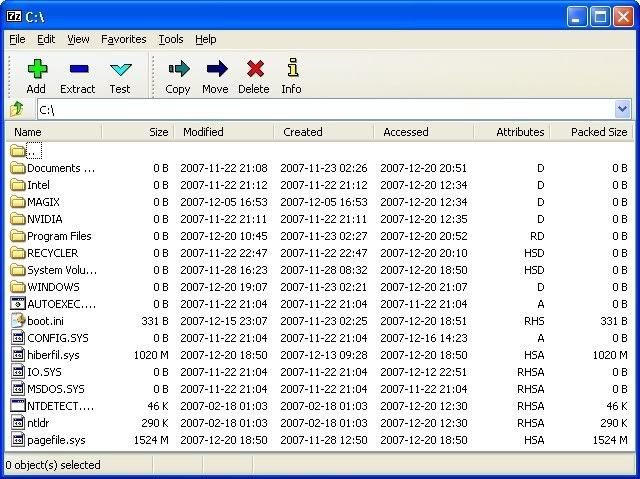Sort by the Packed Size column header
The width and height of the screenshot is (640, 479).
tap(591, 132)
